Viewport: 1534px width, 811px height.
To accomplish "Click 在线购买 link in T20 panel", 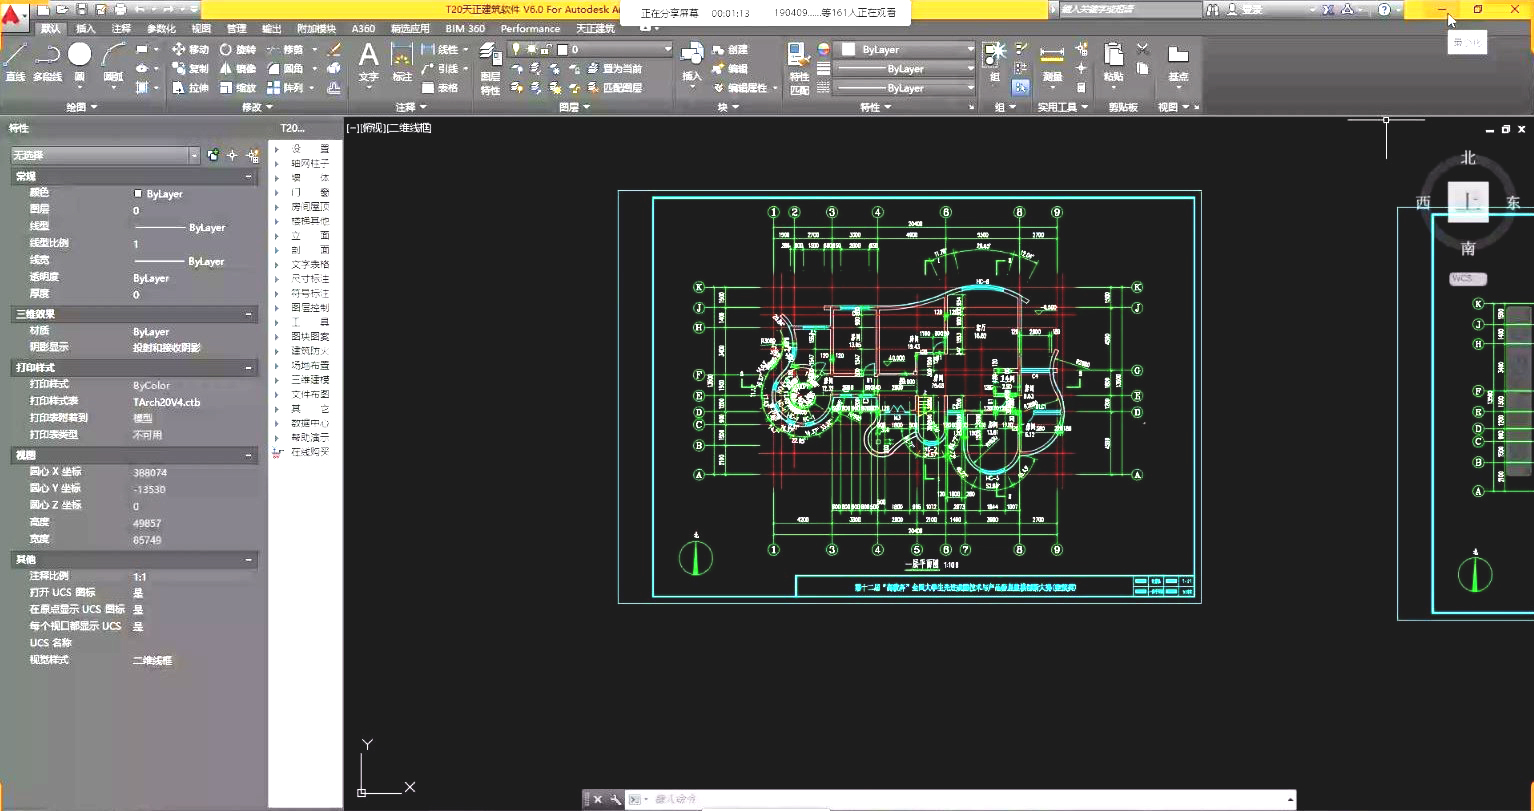I will (309, 452).
